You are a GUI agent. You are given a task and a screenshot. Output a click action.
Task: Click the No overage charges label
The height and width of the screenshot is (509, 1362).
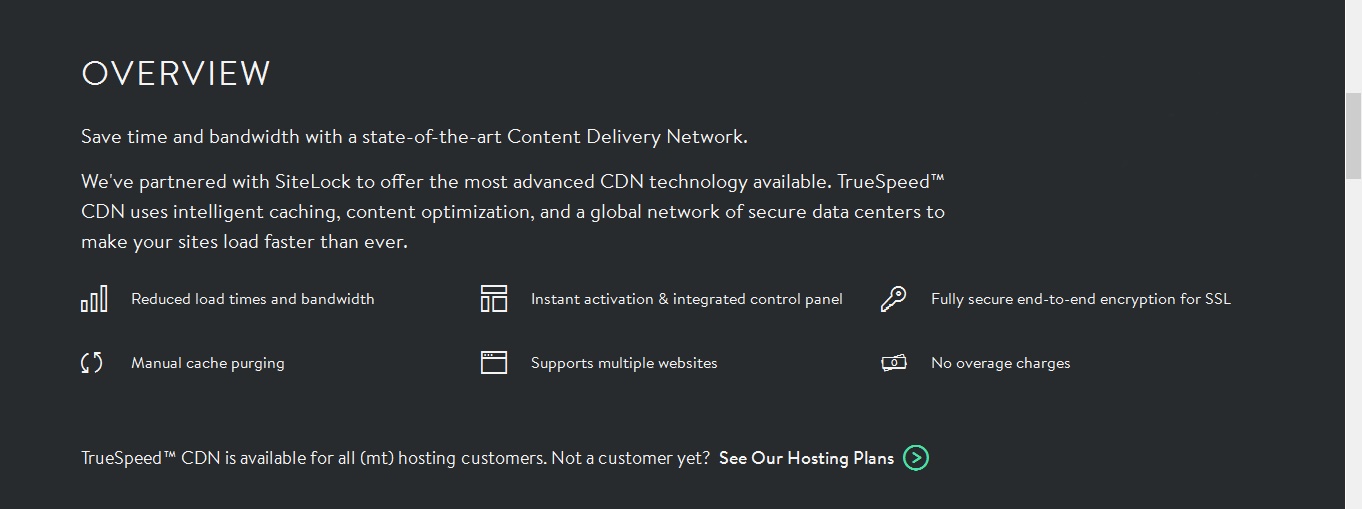pos(1001,363)
